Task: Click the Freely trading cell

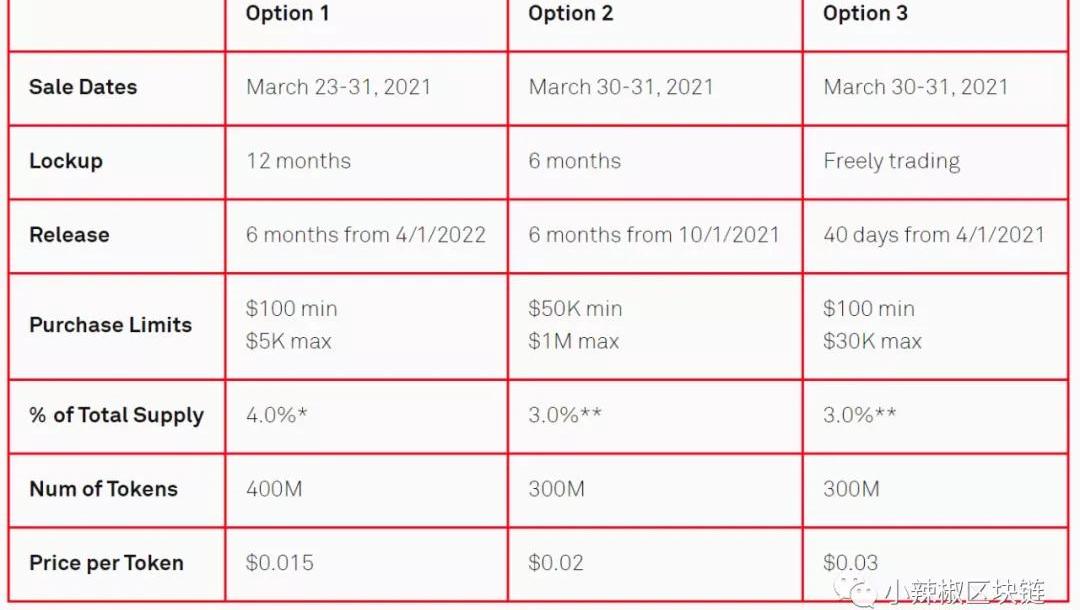Action: [x=891, y=161]
